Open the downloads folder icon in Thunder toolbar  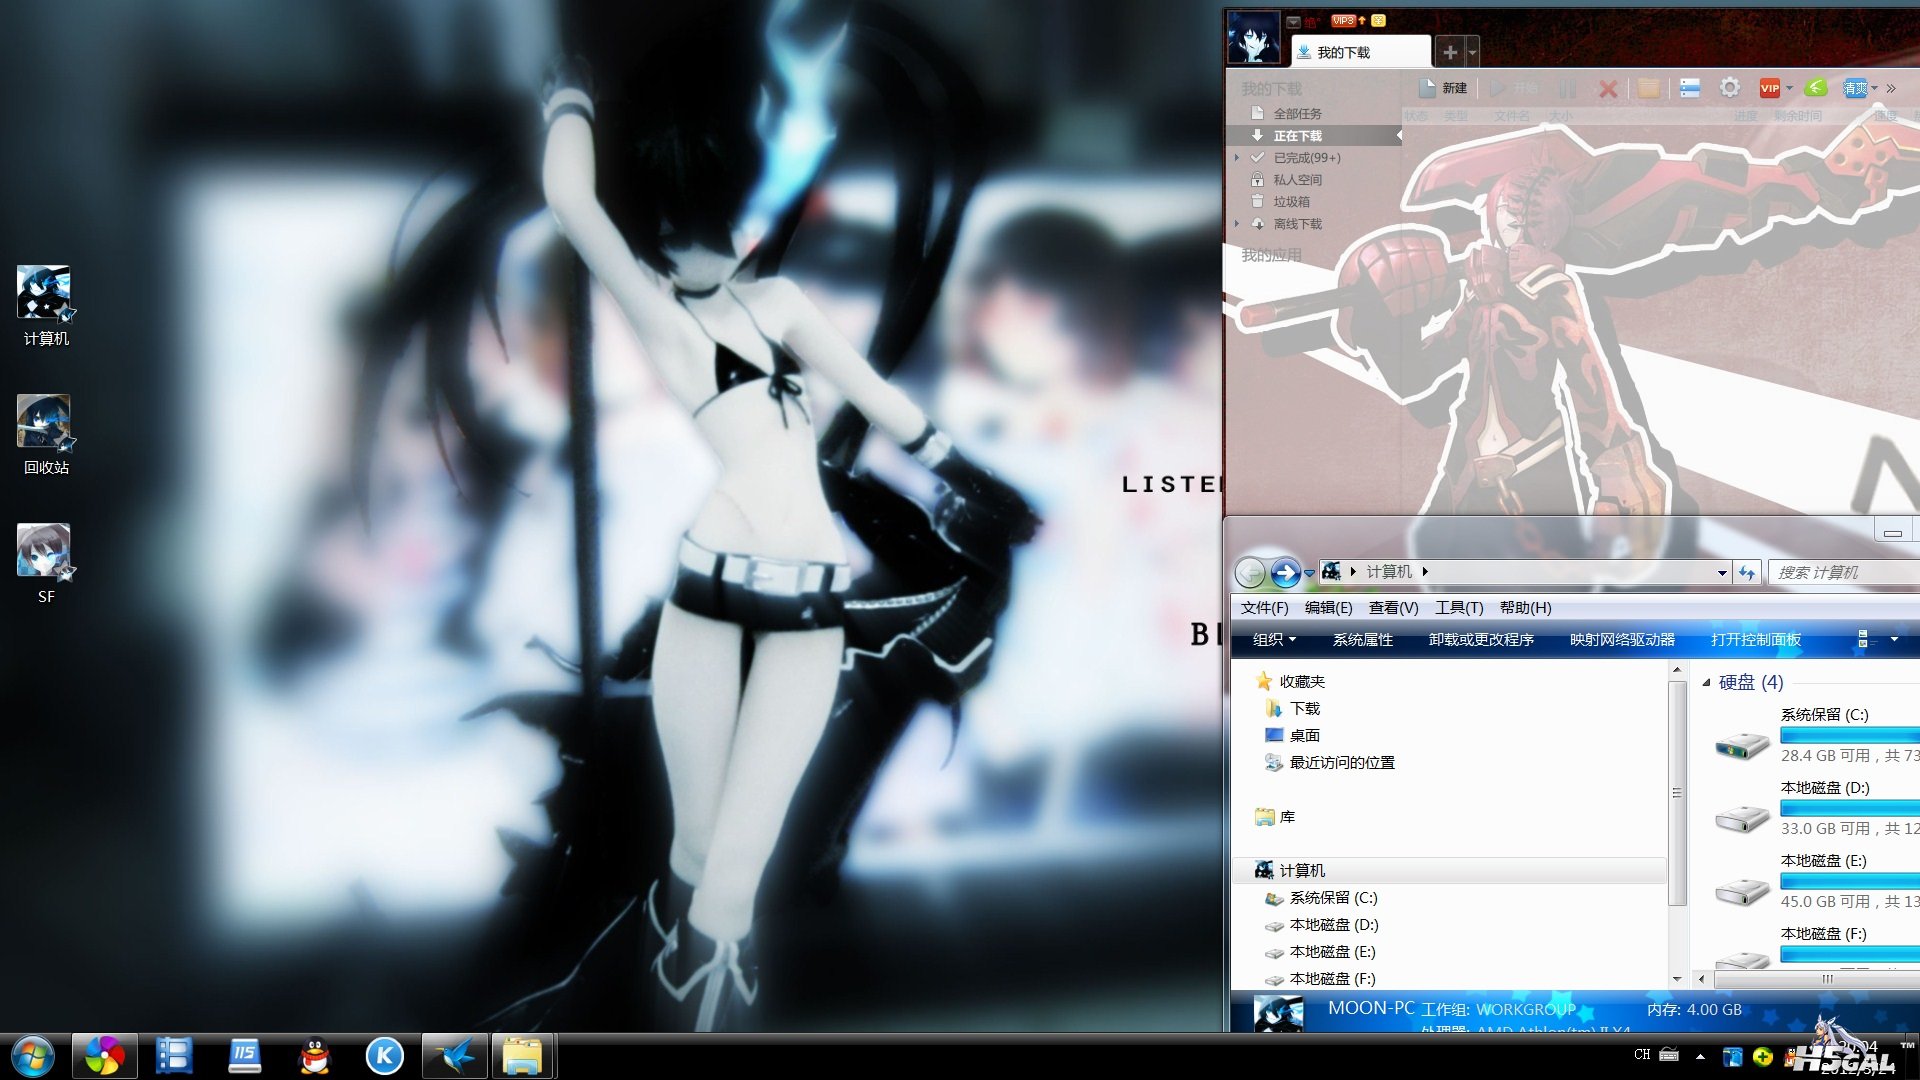[1649, 89]
